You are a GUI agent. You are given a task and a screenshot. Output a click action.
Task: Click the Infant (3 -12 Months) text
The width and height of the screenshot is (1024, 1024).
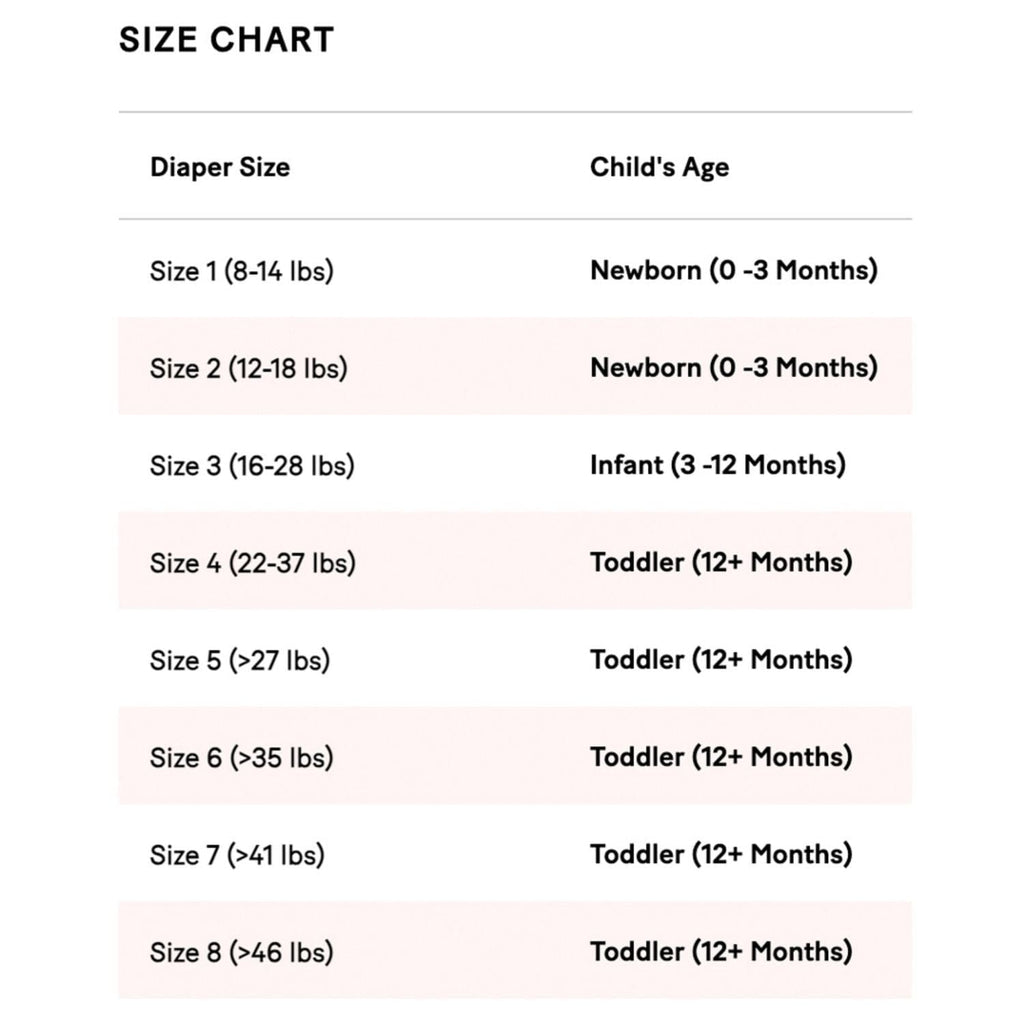point(717,465)
